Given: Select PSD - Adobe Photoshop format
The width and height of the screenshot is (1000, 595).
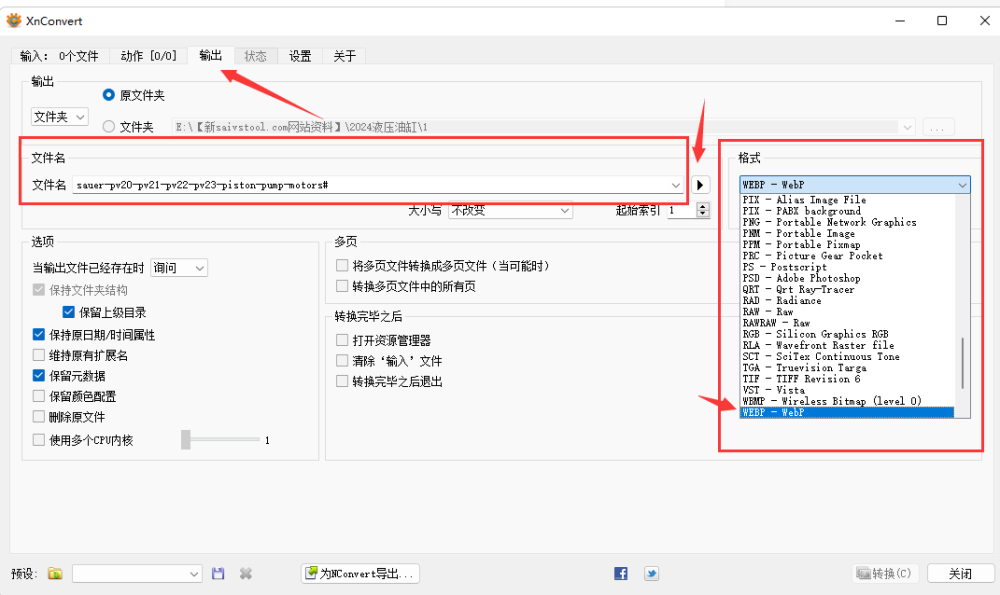Looking at the screenshot, I should click(847, 278).
